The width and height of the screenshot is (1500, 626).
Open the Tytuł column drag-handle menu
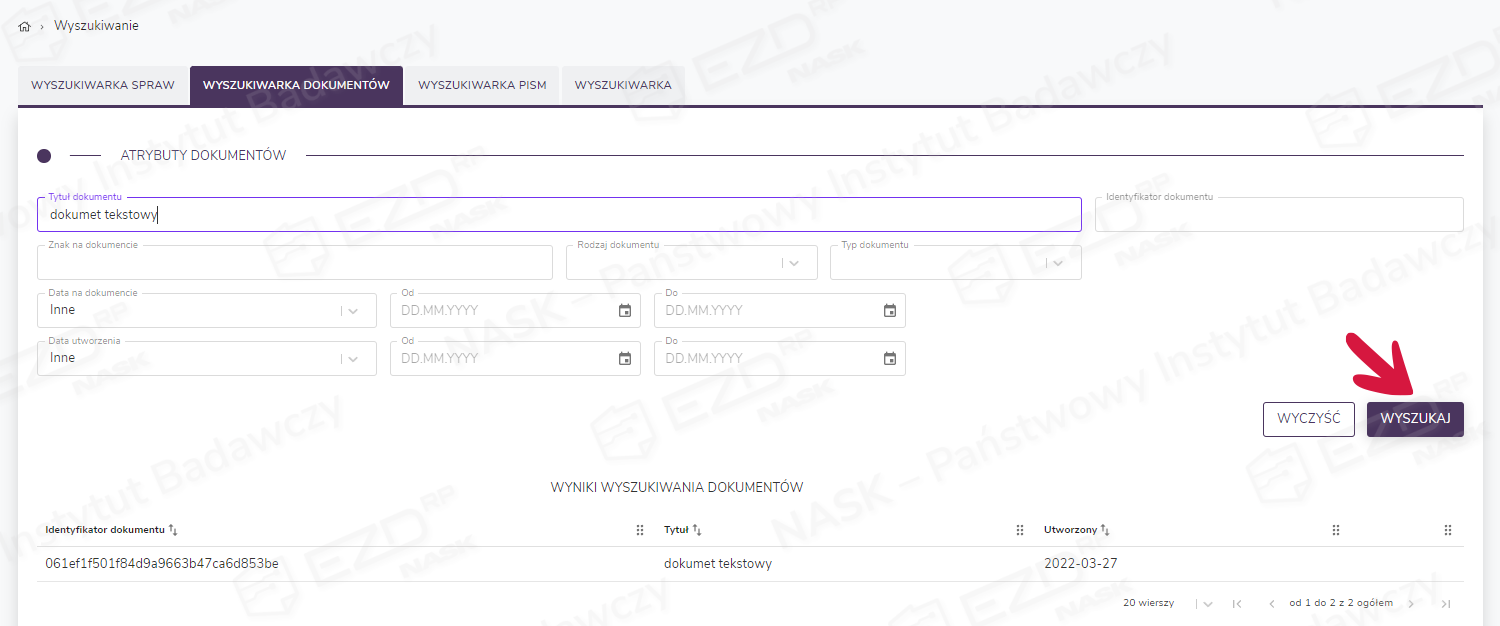coord(1020,530)
